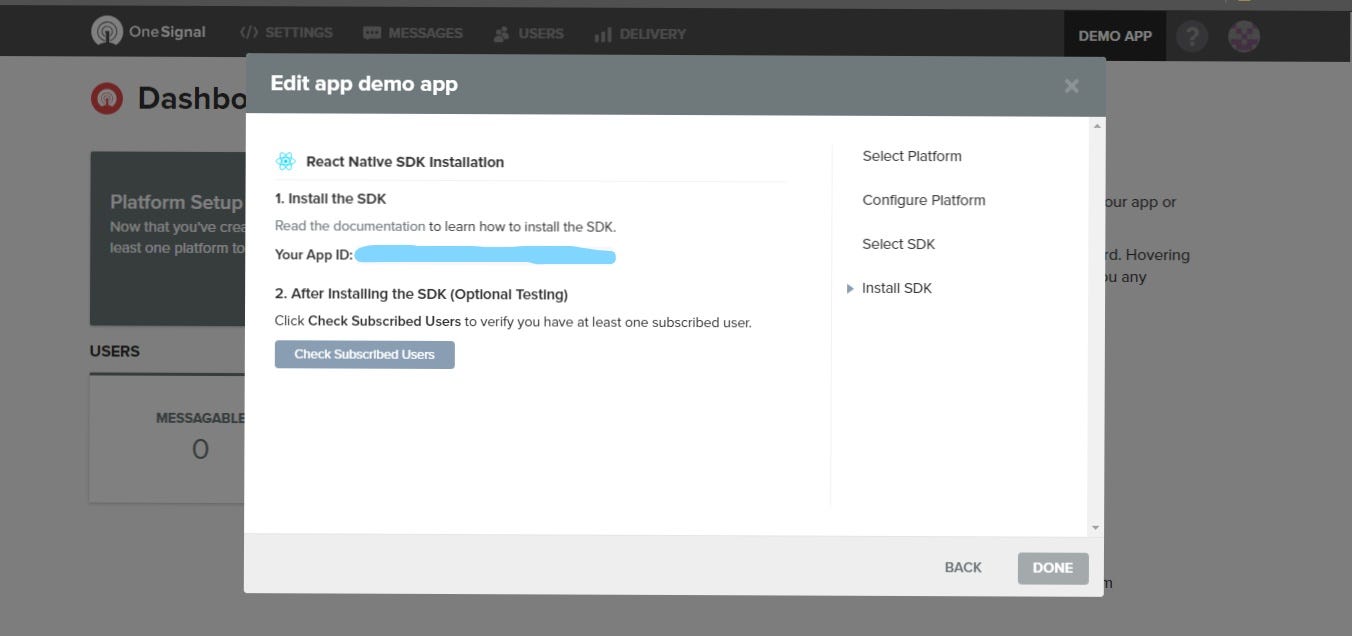Viewport: 1352px width, 636px height.
Task: Click dialog scrollbar down arrow
Action: click(x=1096, y=527)
